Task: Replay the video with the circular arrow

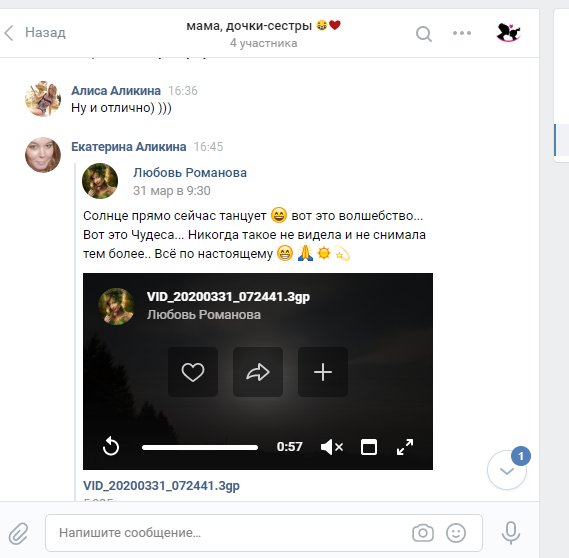Action: 111,446
